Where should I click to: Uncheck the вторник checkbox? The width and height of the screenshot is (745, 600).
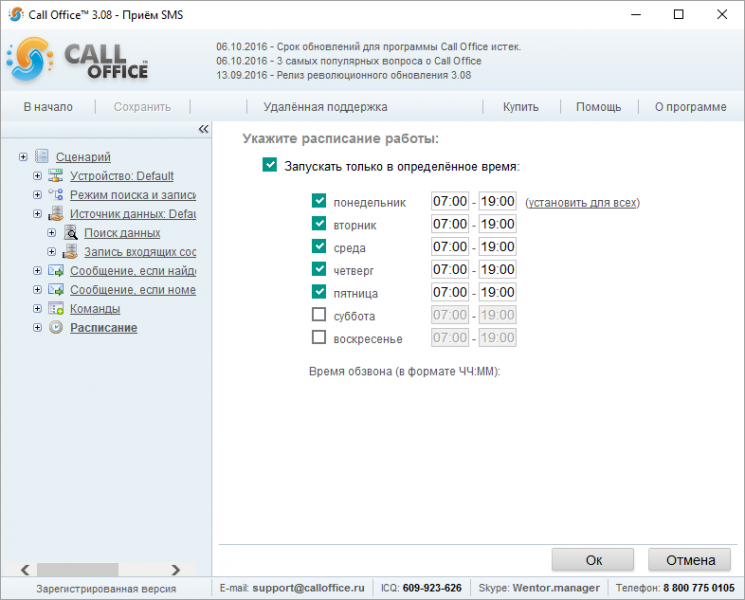319,223
